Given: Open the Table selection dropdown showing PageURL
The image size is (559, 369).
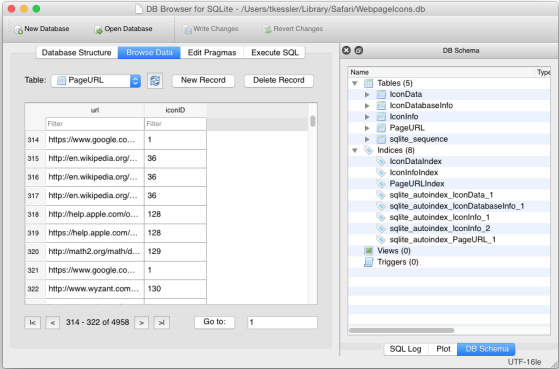Looking at the screenshot, I should [96, 81].
